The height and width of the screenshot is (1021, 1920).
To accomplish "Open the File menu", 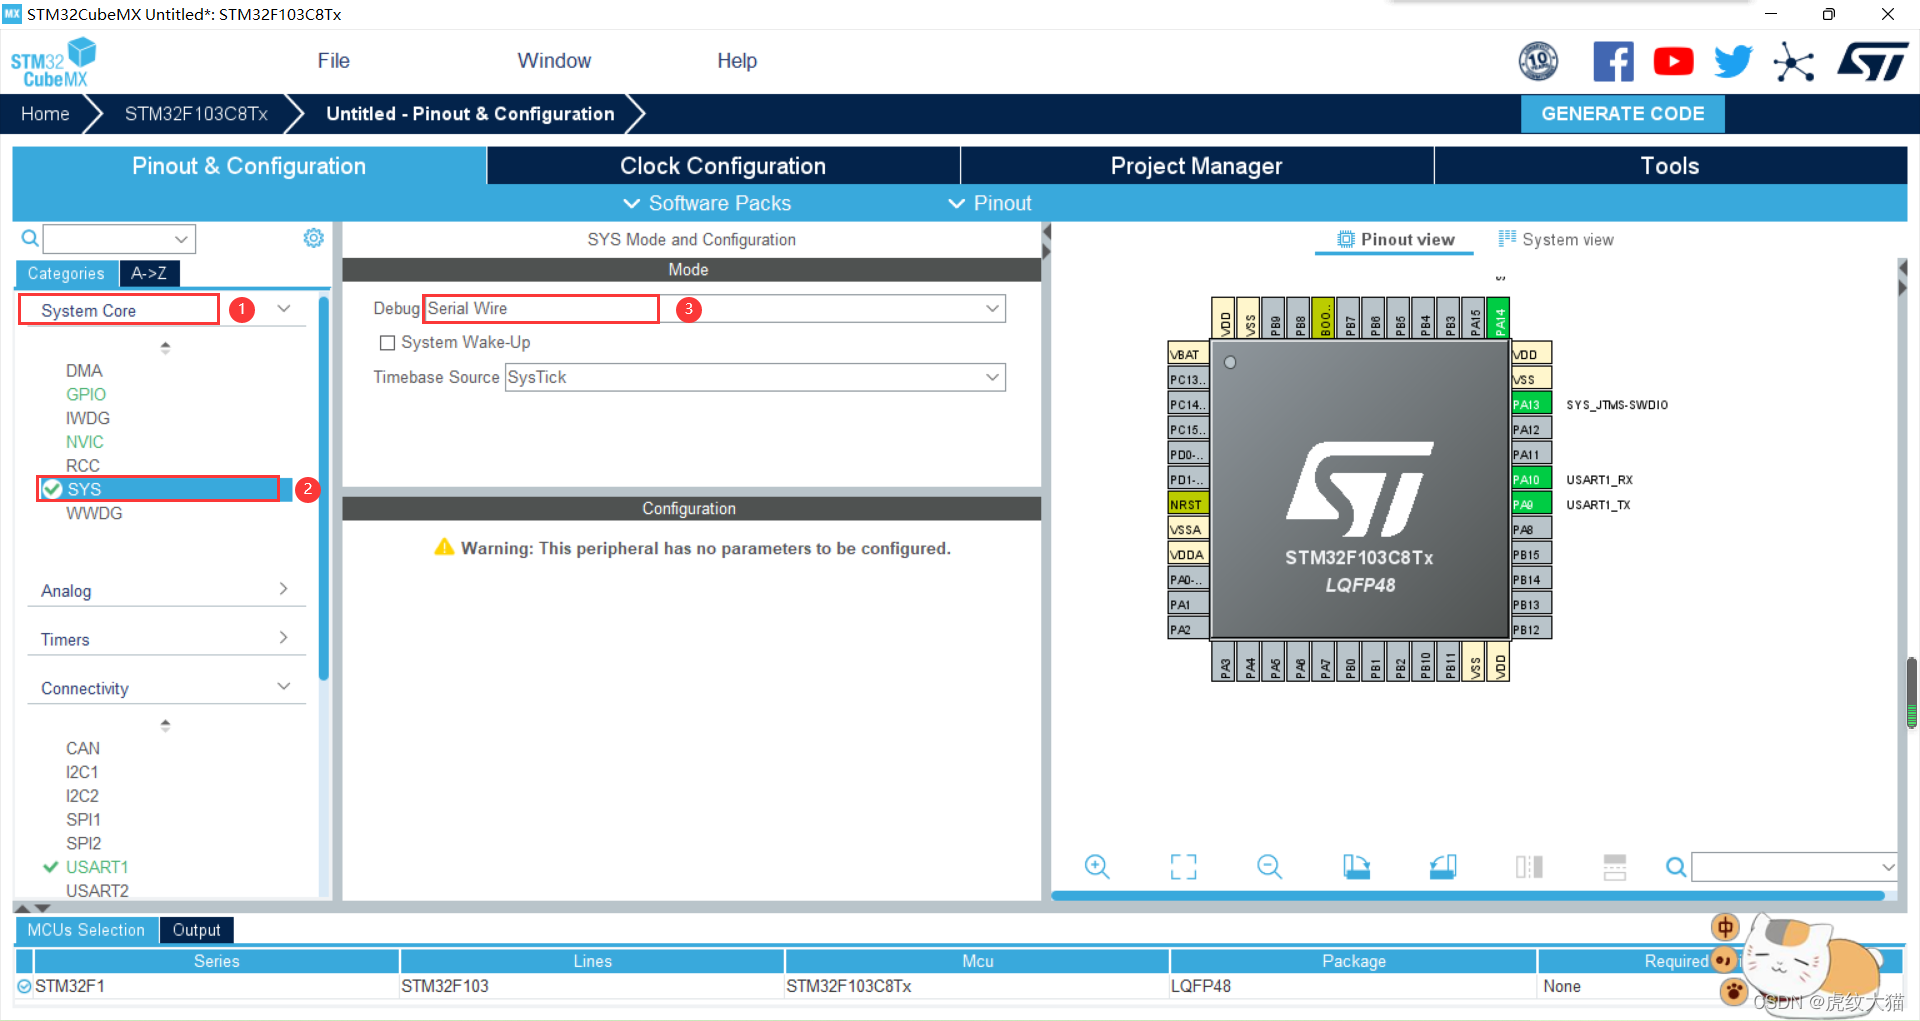I will pyautogui.click(x=333, y=61).
